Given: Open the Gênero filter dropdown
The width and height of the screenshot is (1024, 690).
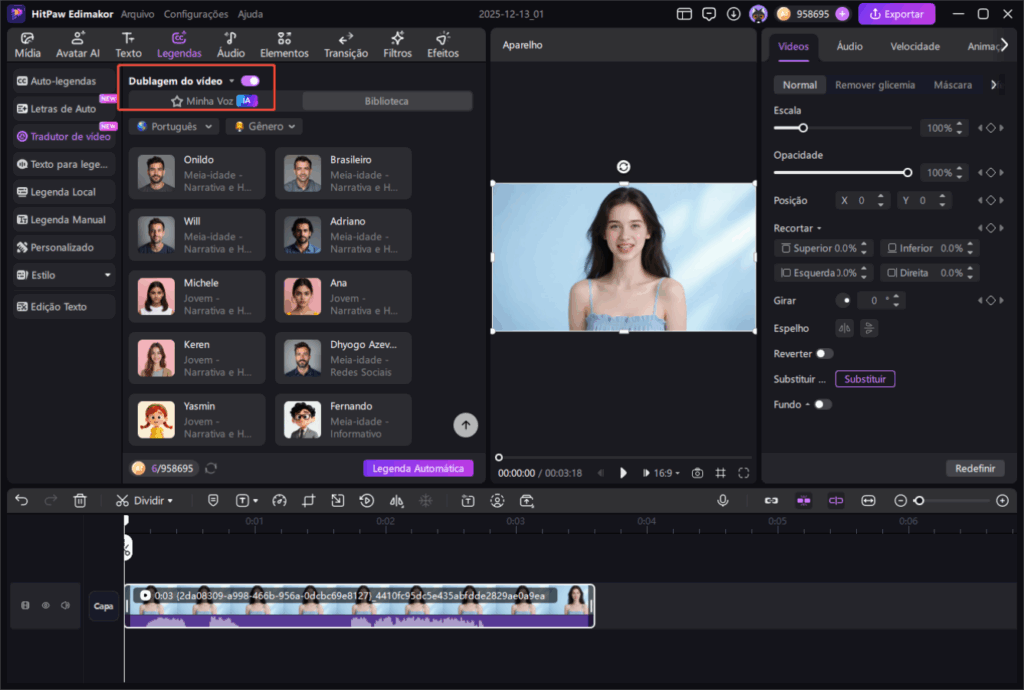Looking at the screenshot, I should pyautogui.click(x=264, y=127).
